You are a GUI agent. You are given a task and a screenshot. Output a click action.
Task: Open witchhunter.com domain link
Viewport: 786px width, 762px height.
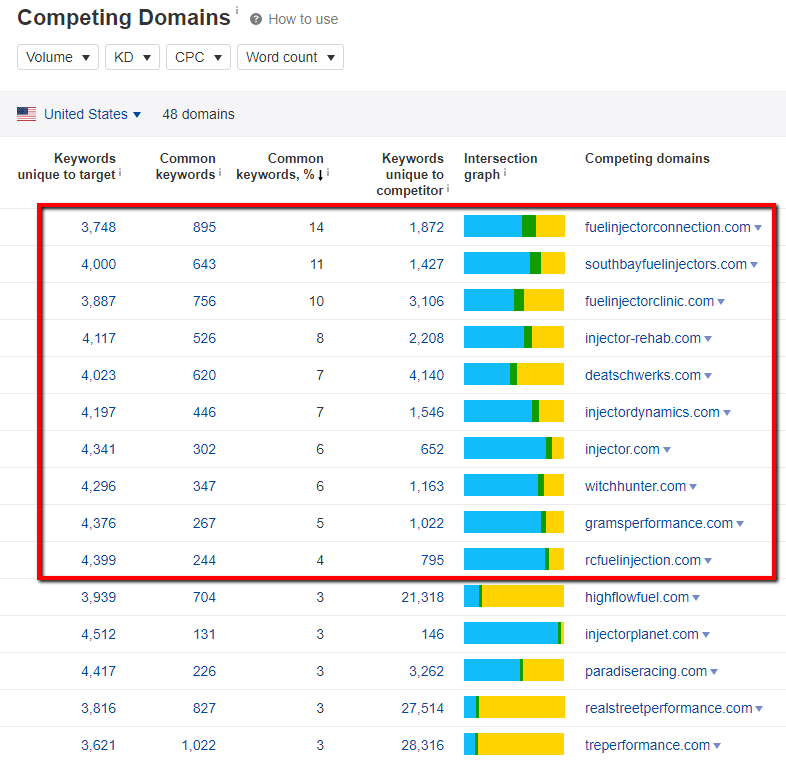tap(635, 486)
